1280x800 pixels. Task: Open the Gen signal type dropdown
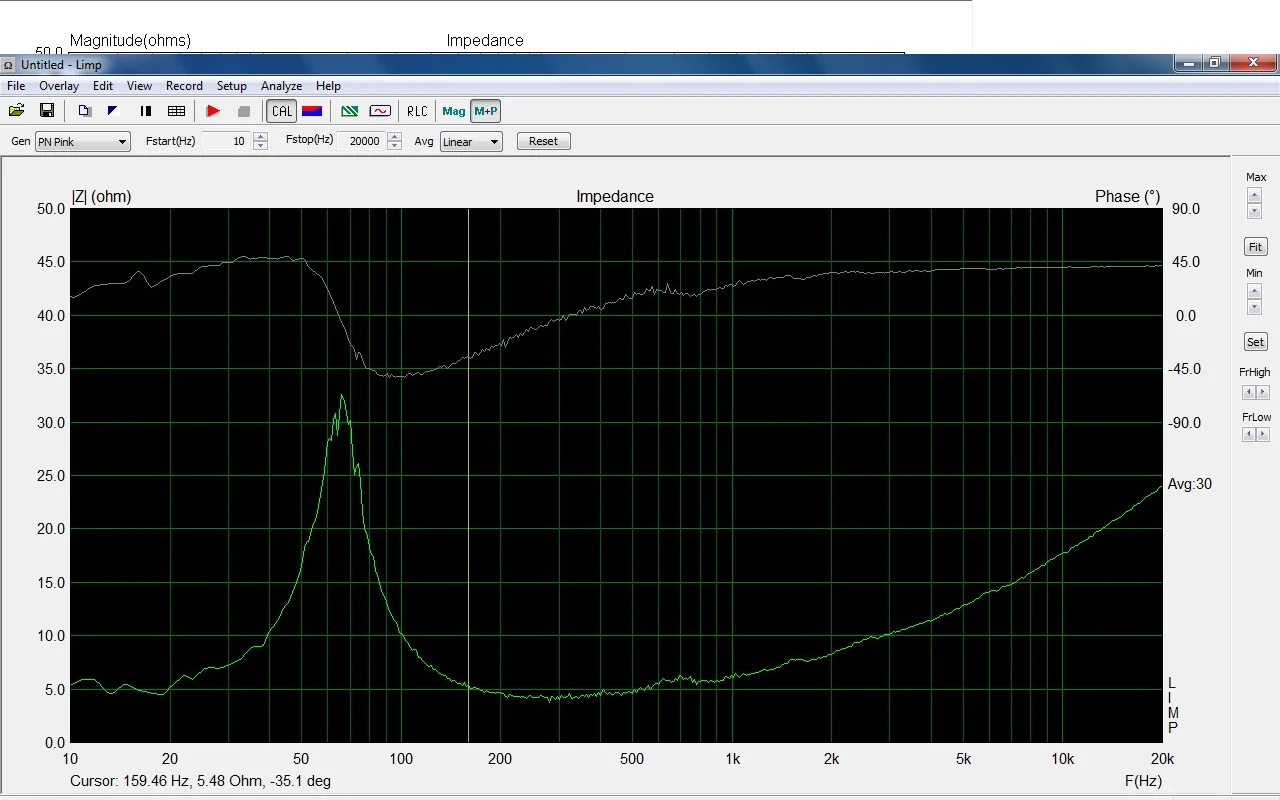pos(83,142)
